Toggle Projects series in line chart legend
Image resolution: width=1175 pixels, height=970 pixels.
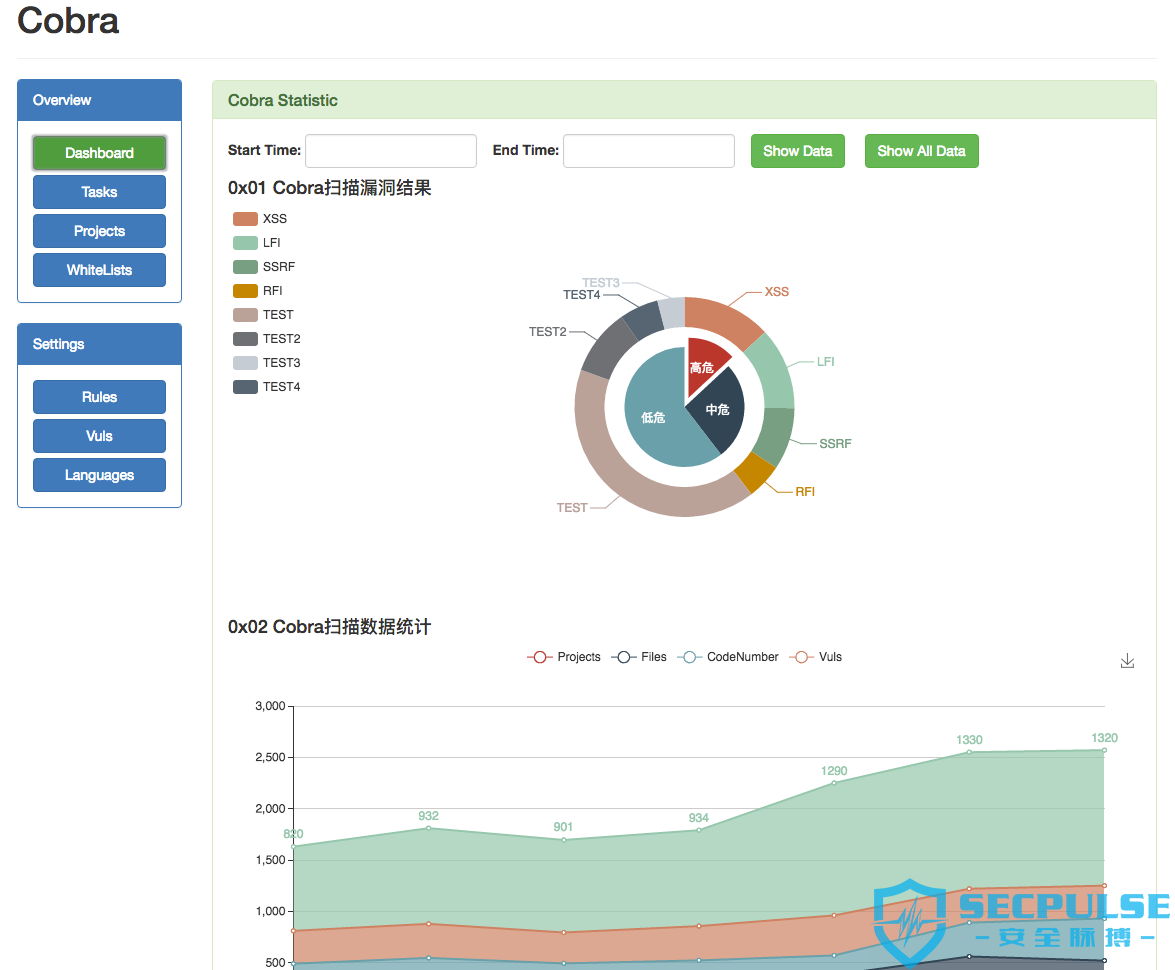click(564, 657)
